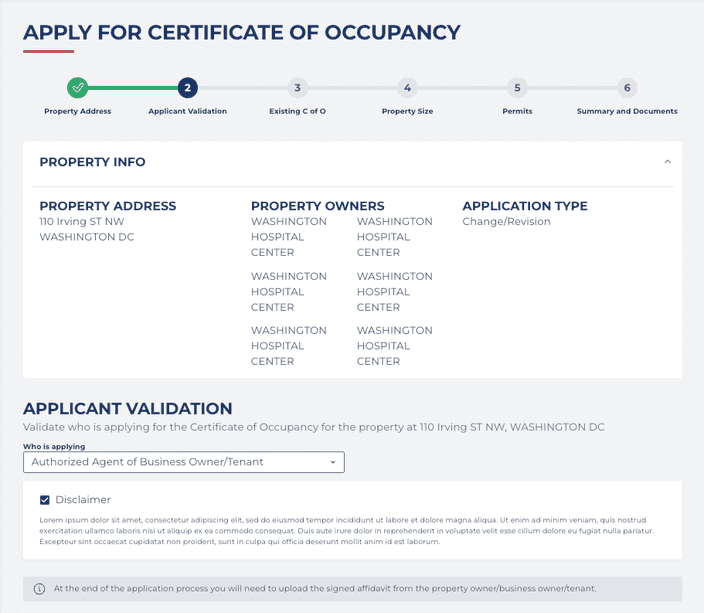
Task: Jump to step 4 Property Size circle
Action: 407,88
